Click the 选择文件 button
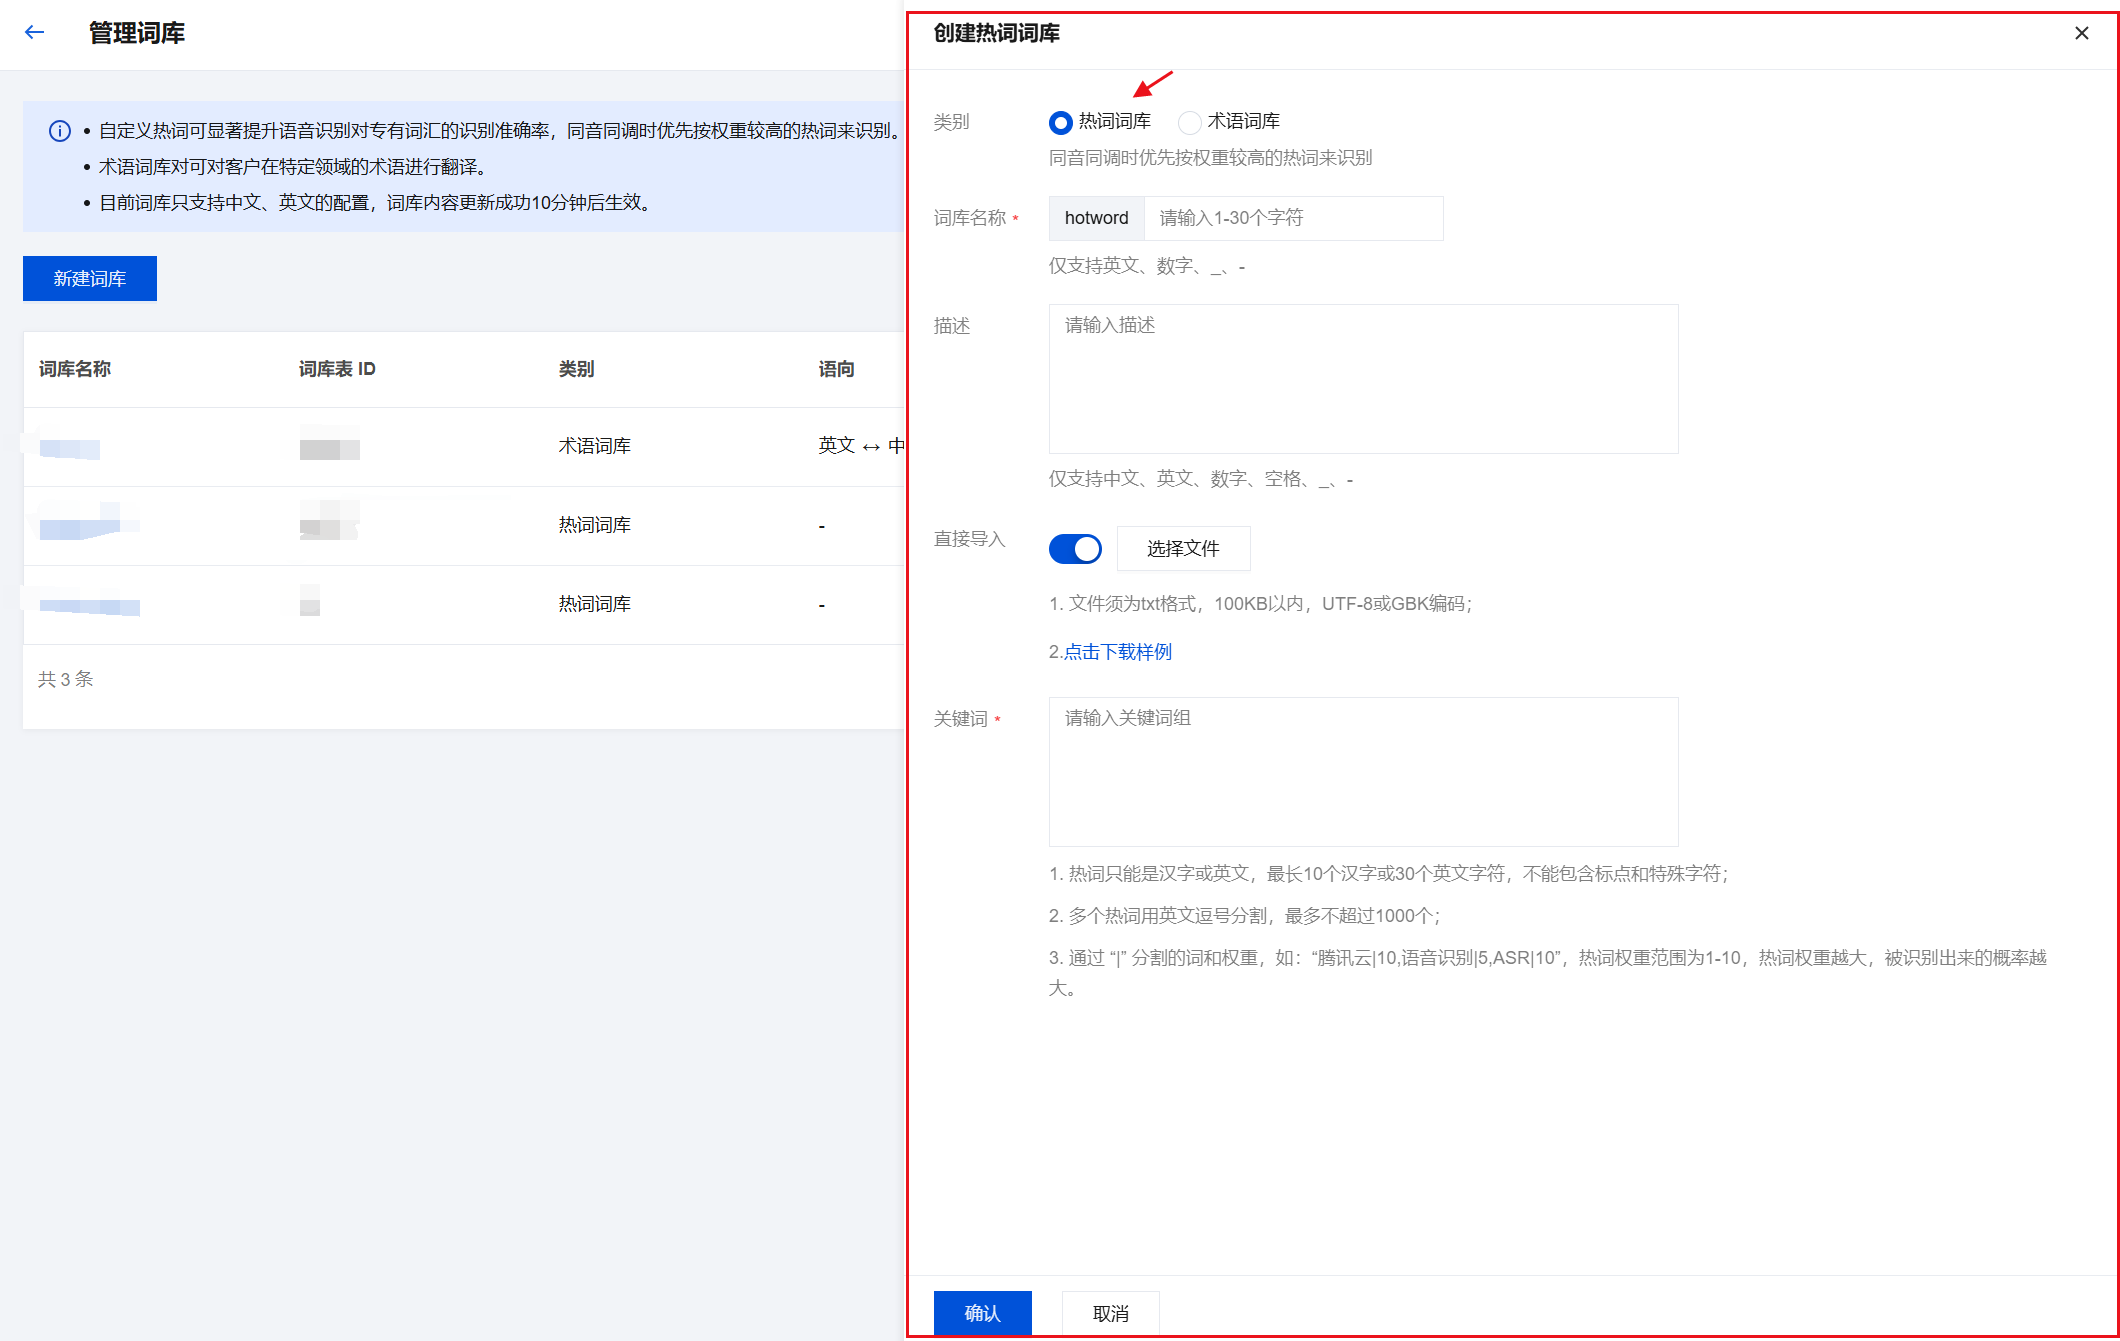 point(1183,549)
